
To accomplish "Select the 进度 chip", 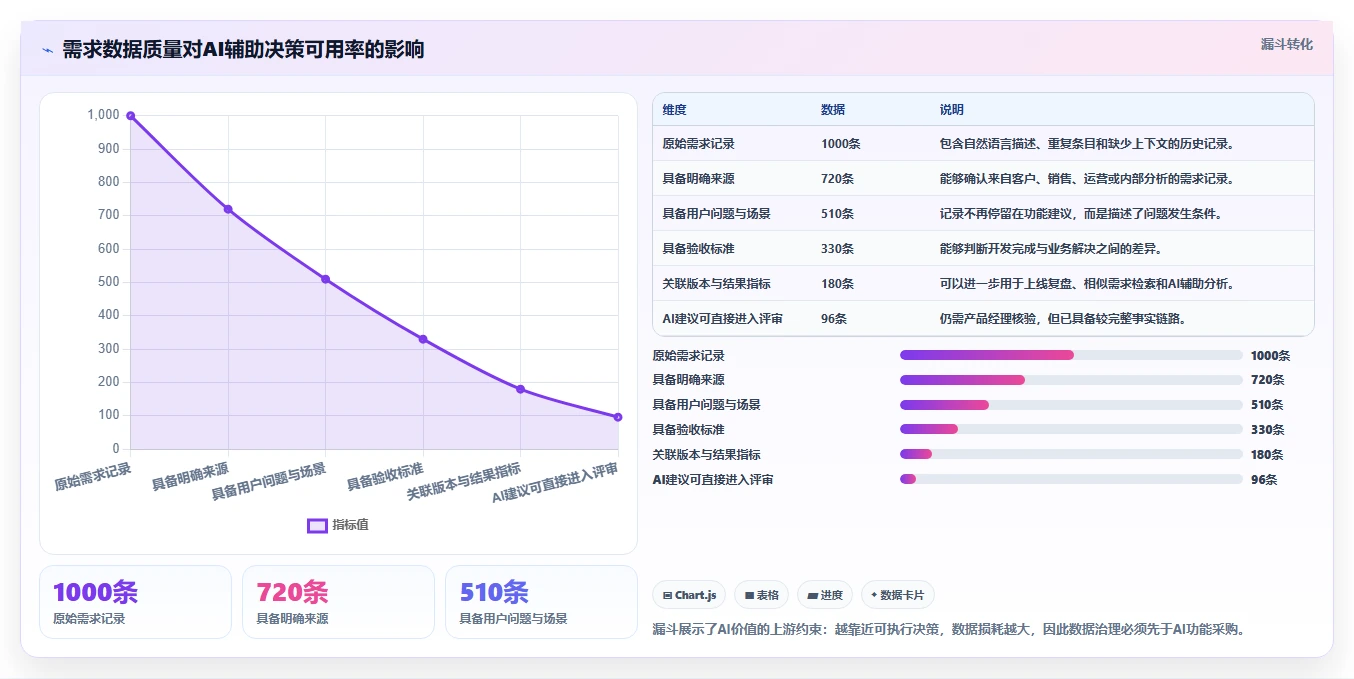I will [x=825, y=595].
